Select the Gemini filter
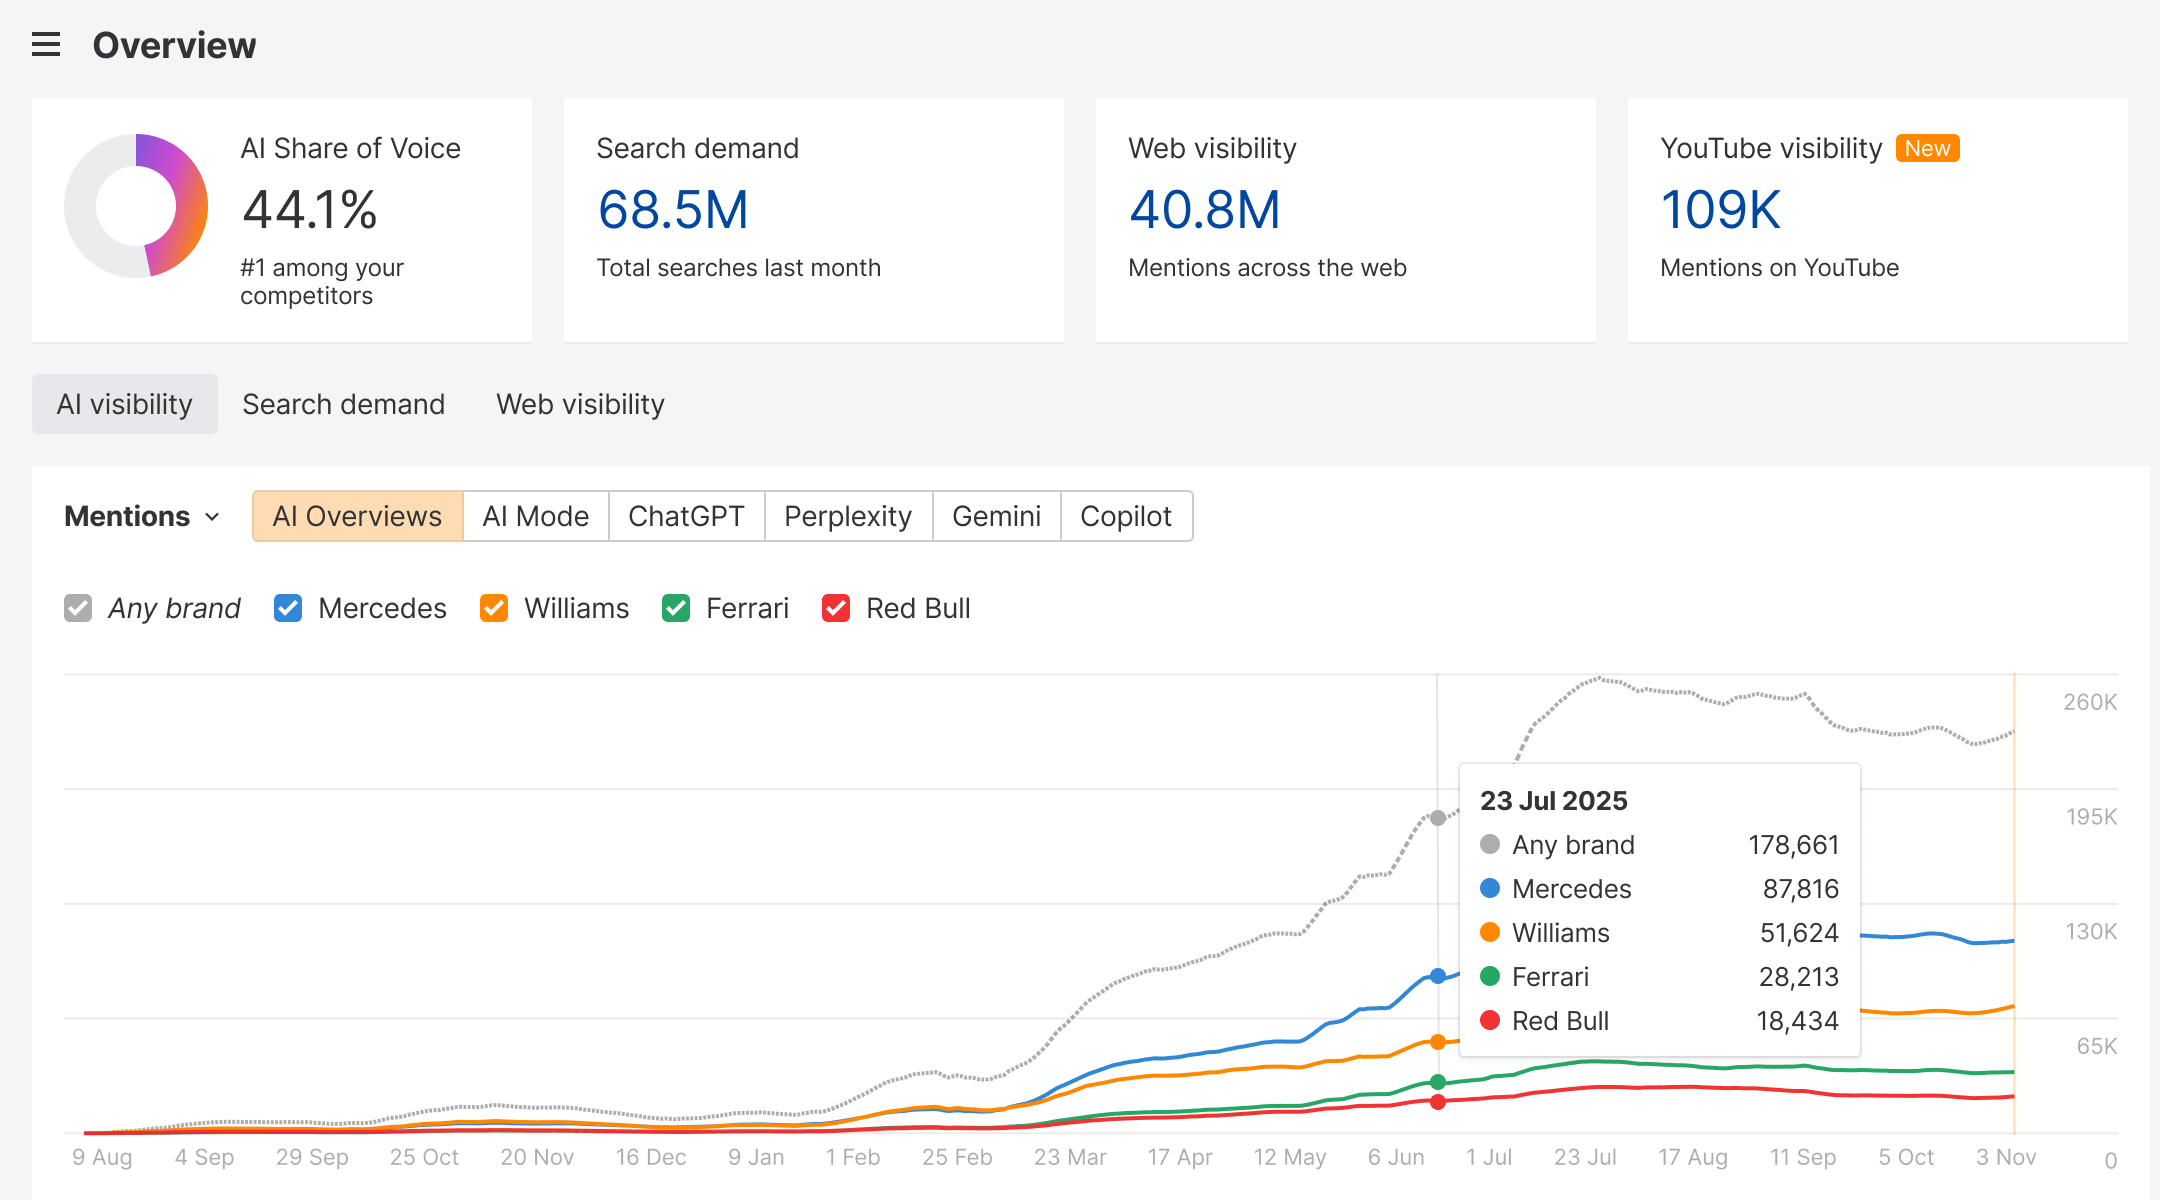This screenshot has height=1200, width=2160. (x=997, y=516)
